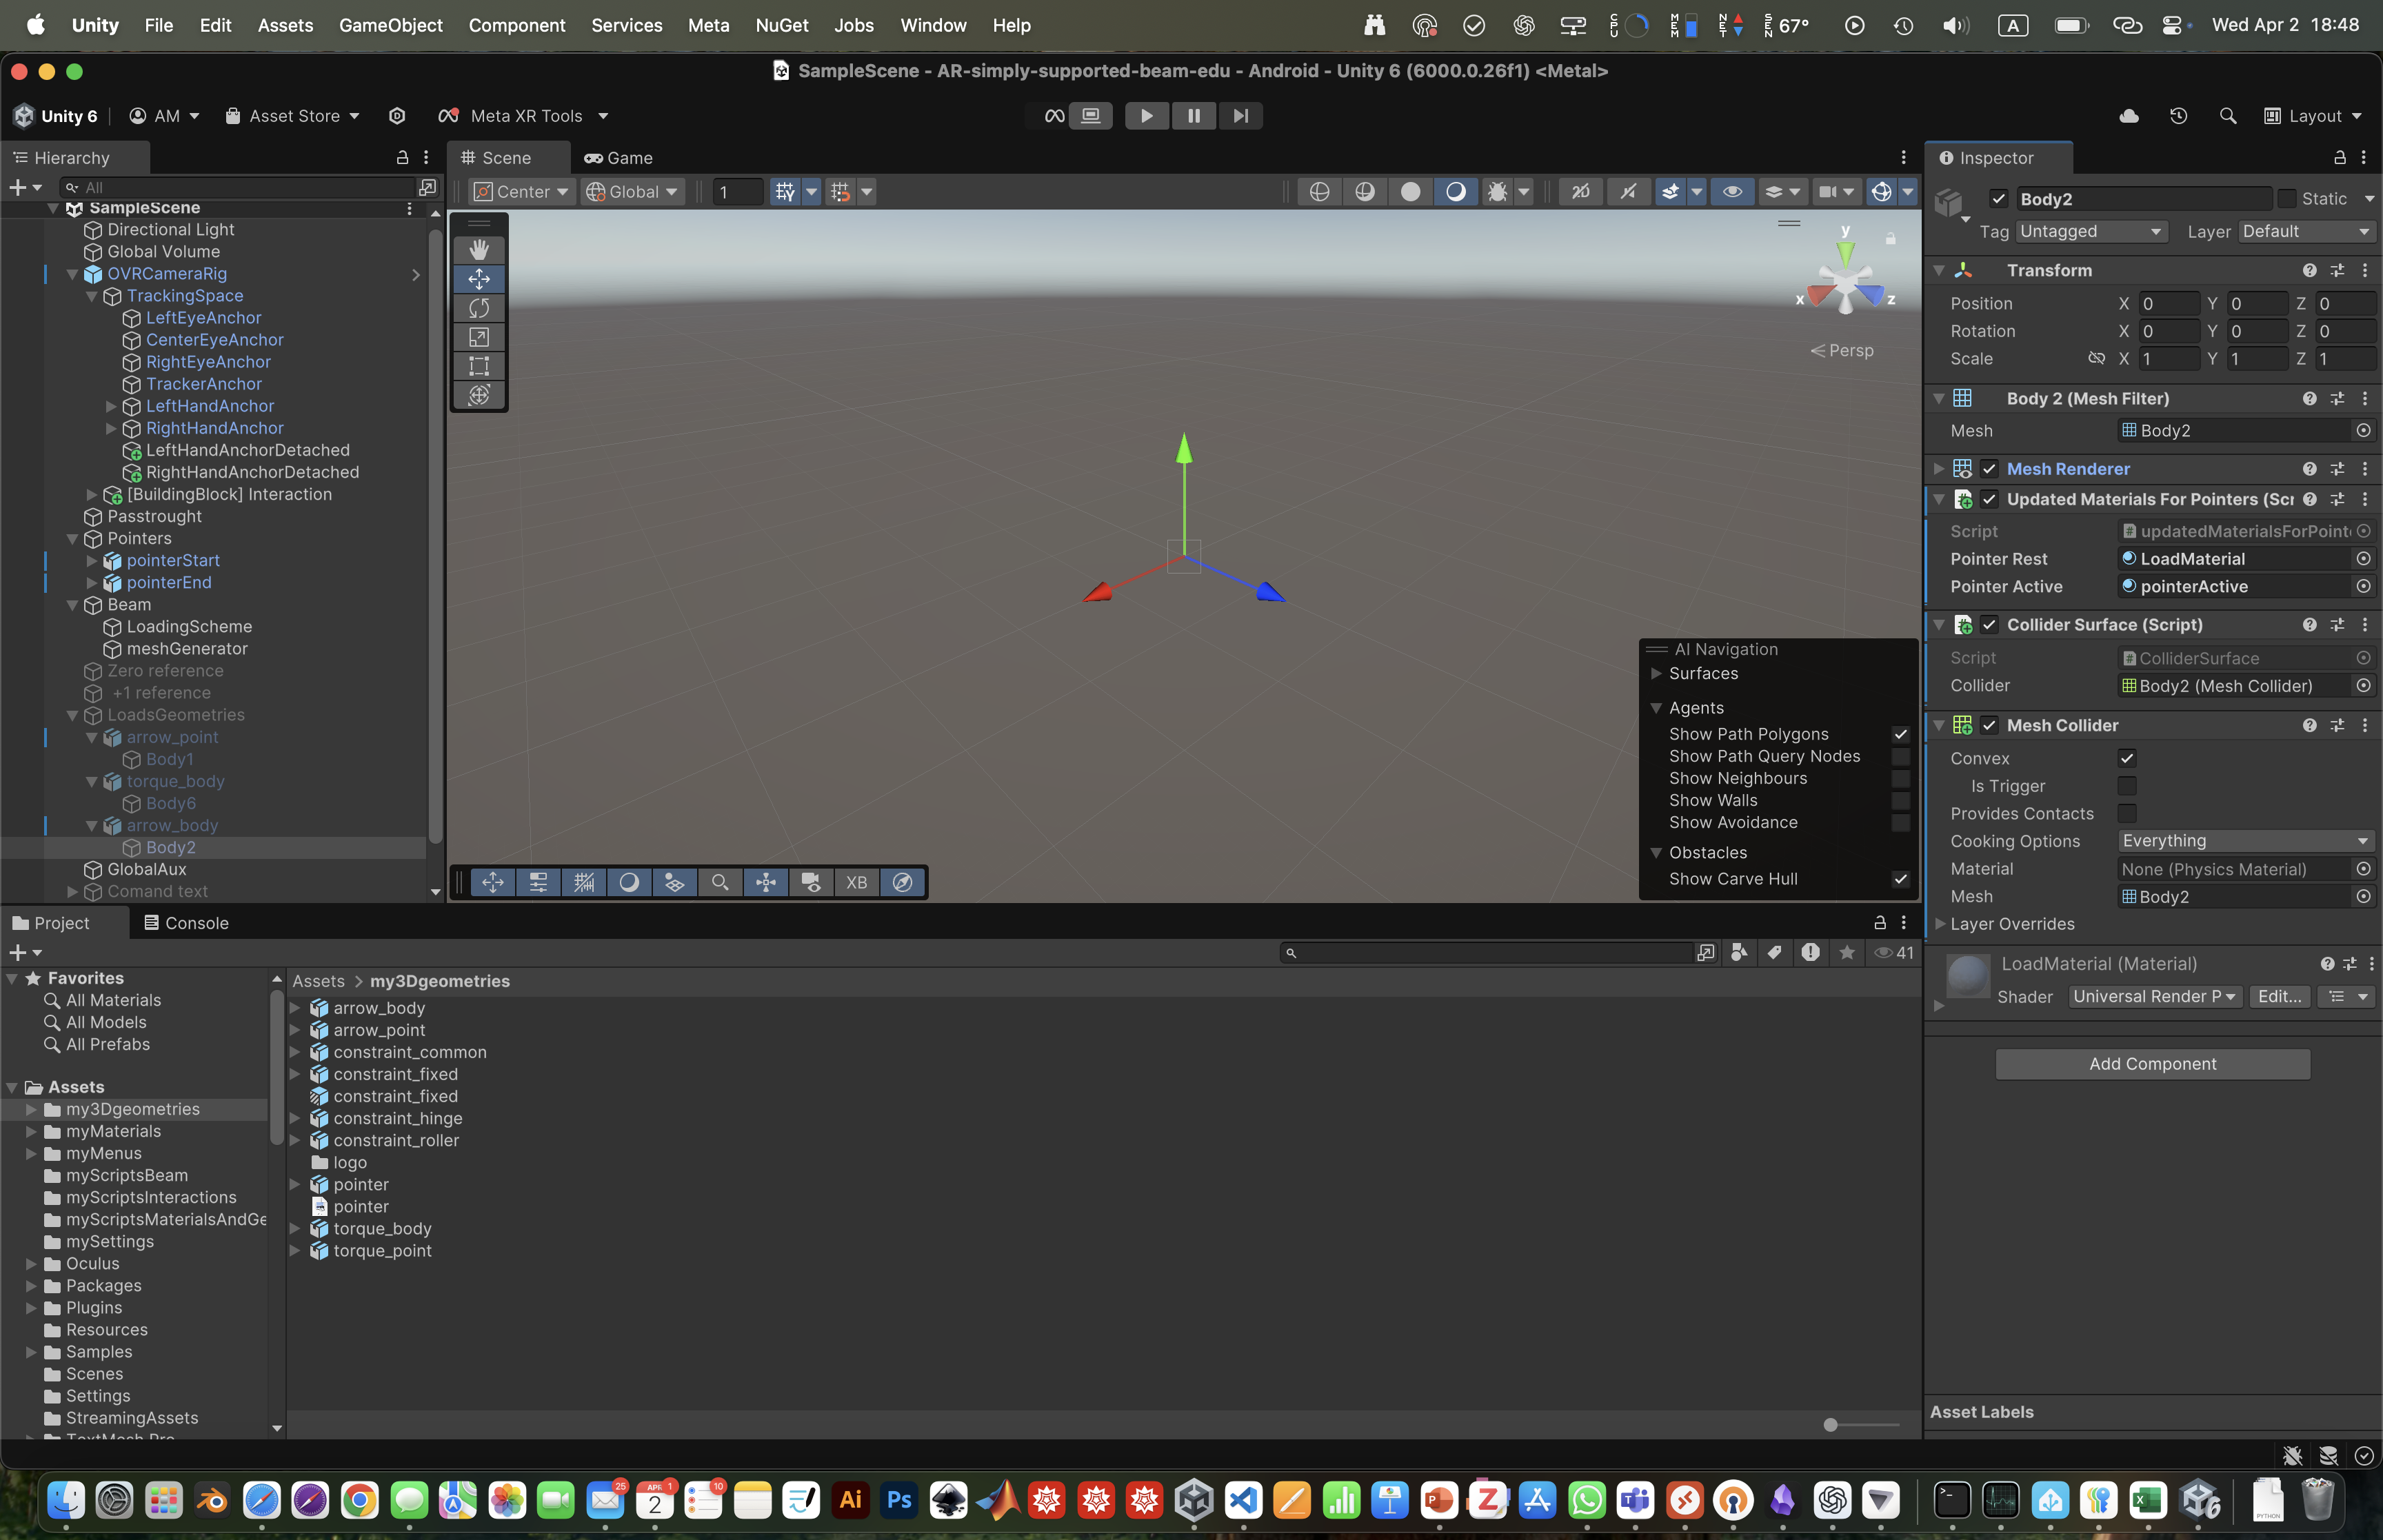Toggle Show Path Polygons checkbox
The height and width of the screenshot is (1540, 2383).
click(x=1901, y=734)
